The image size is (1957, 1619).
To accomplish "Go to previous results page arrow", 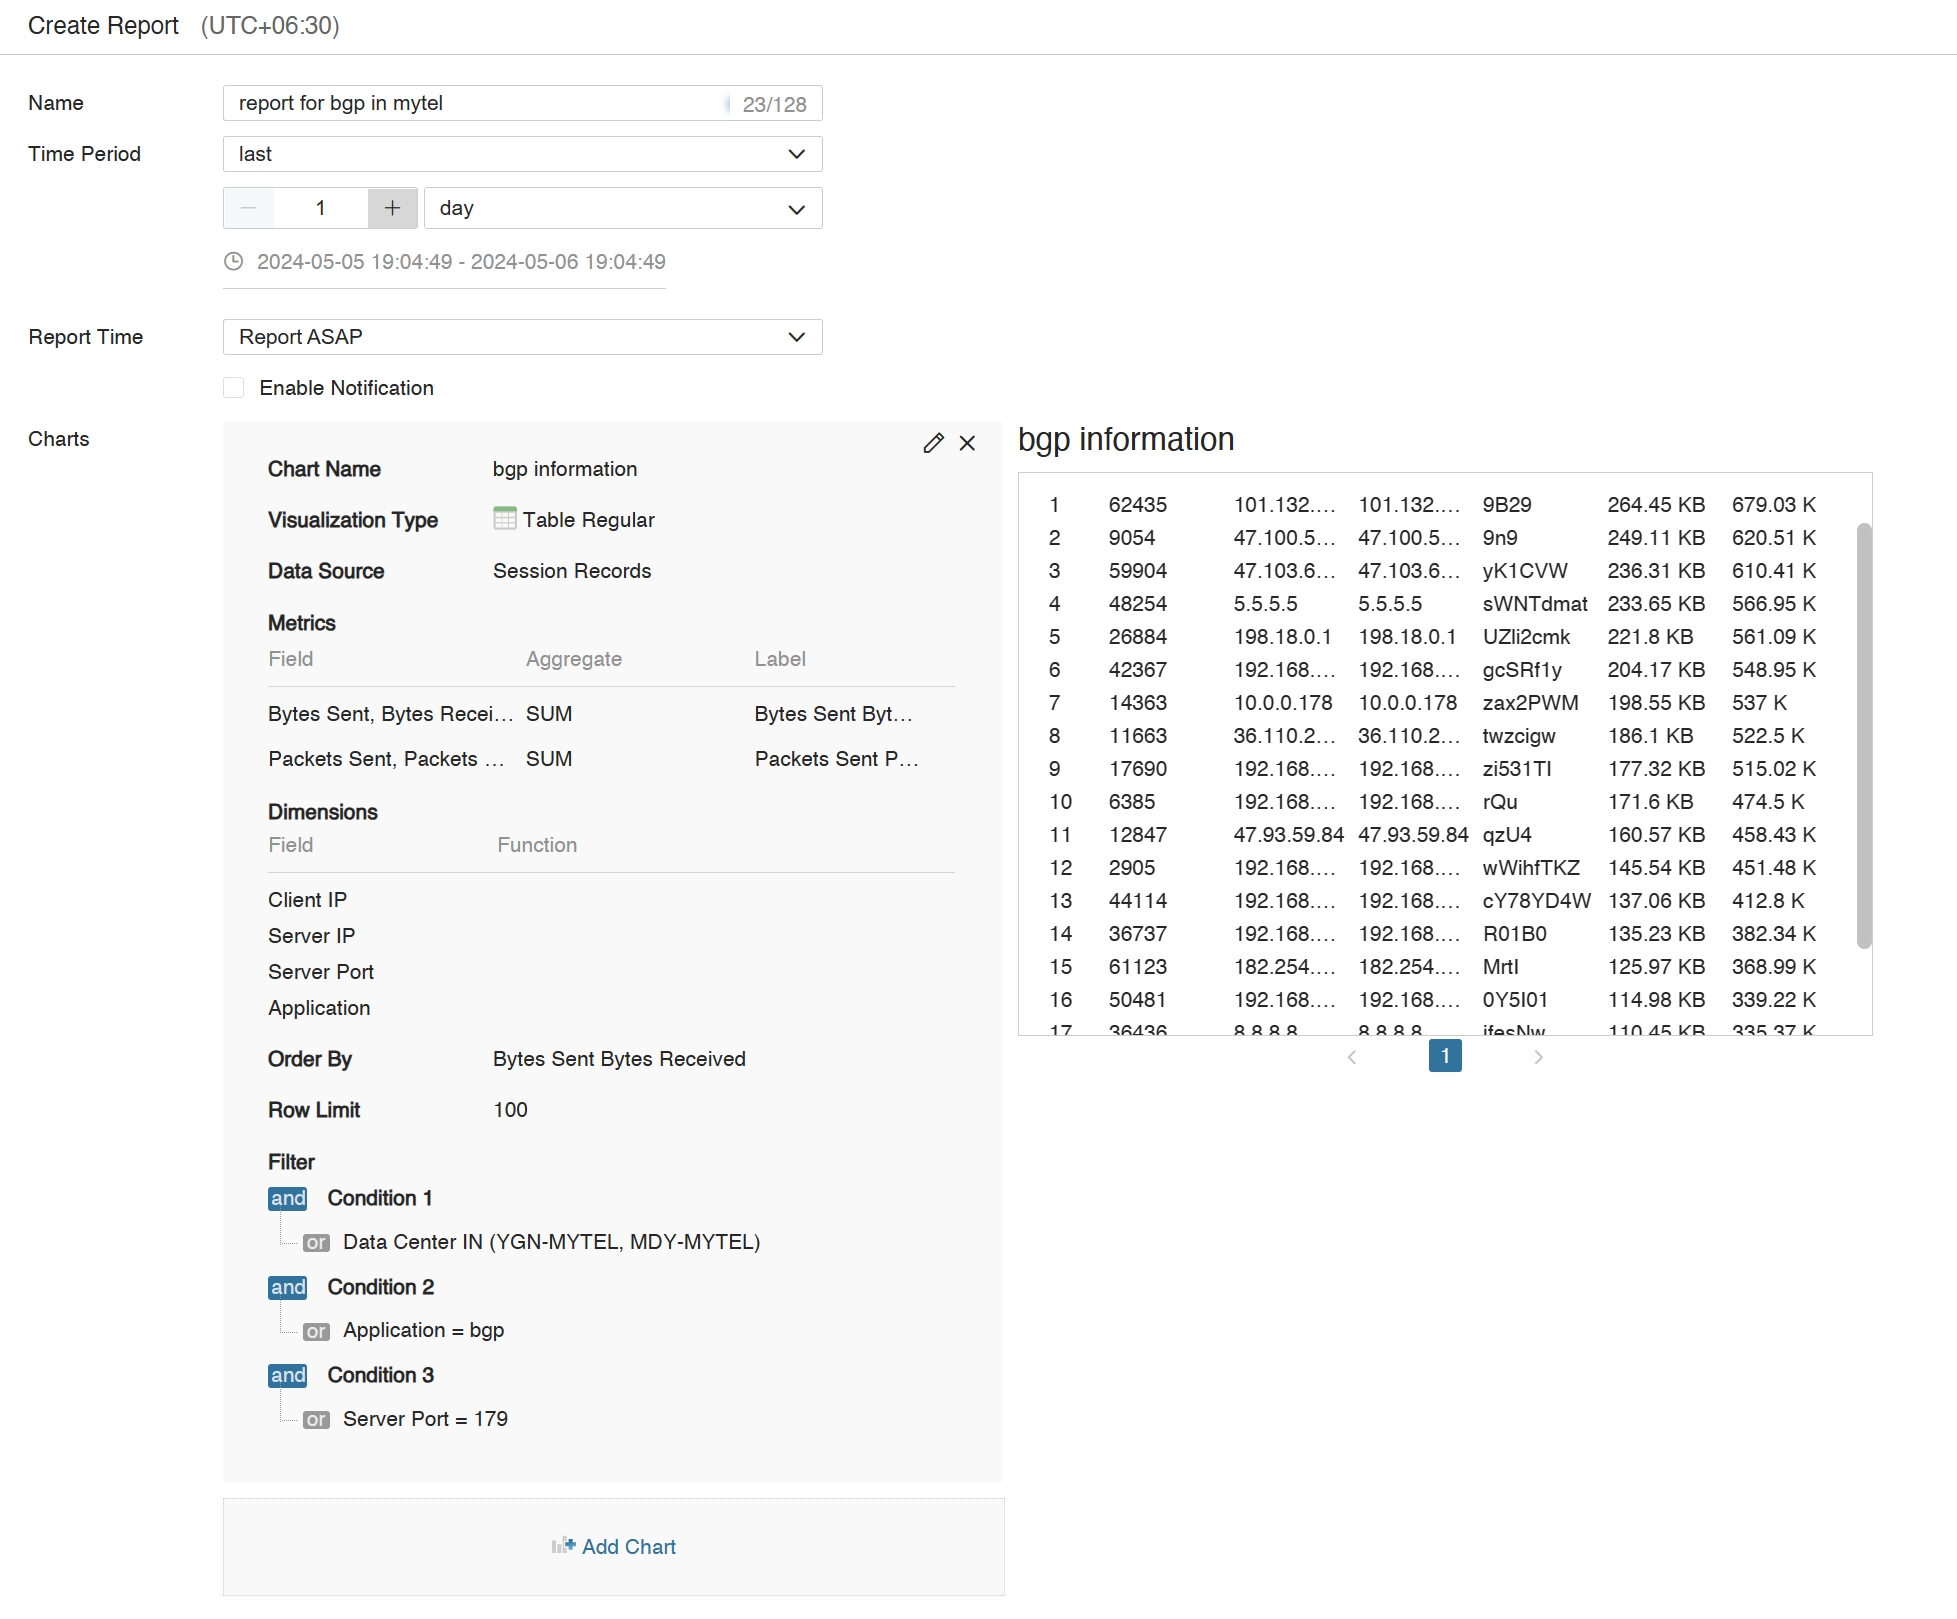I will tap(1352, 1057).
